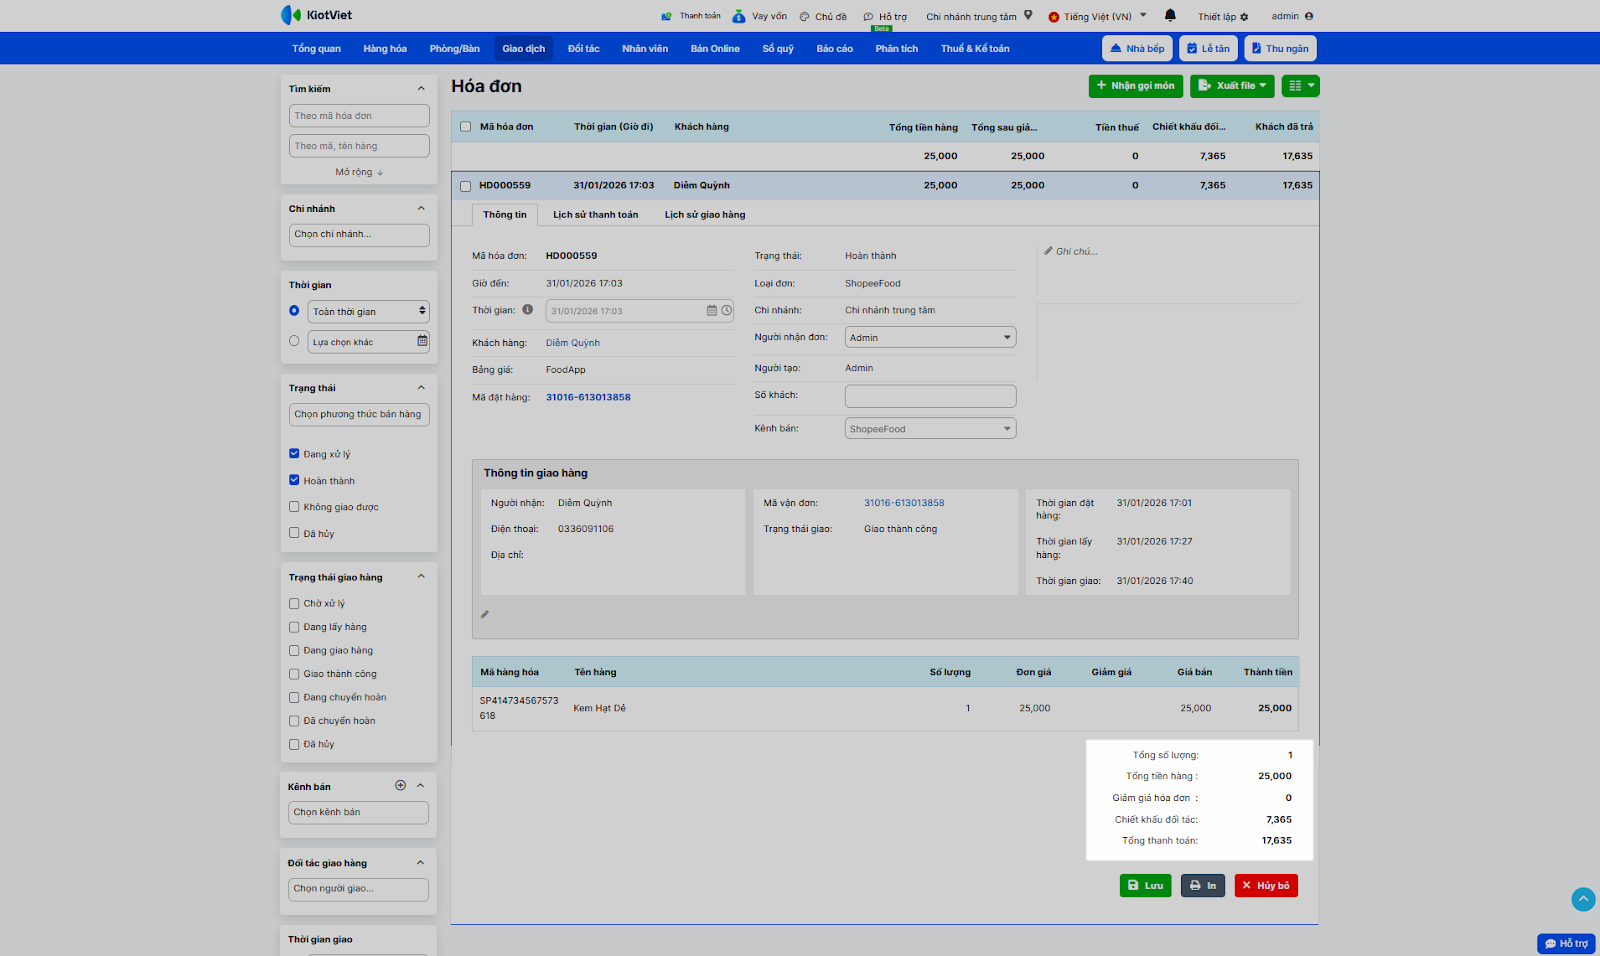Open the Toàn thời gian dropdown
The height and width of the screenshot is (956, 1600).
click(x=369, y=311)
